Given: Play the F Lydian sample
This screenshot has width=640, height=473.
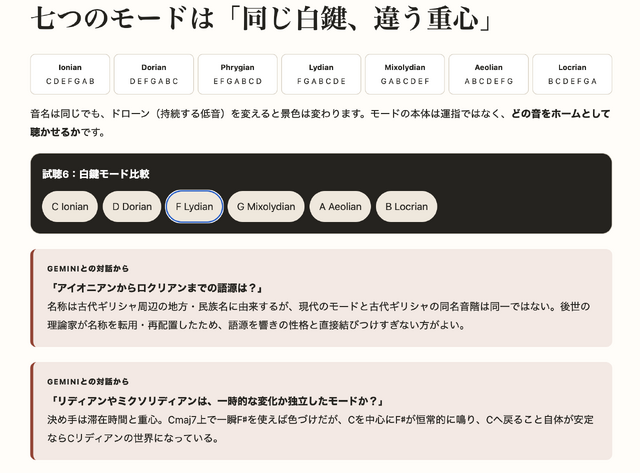Looking at the screenshot, I should point(194,207).
